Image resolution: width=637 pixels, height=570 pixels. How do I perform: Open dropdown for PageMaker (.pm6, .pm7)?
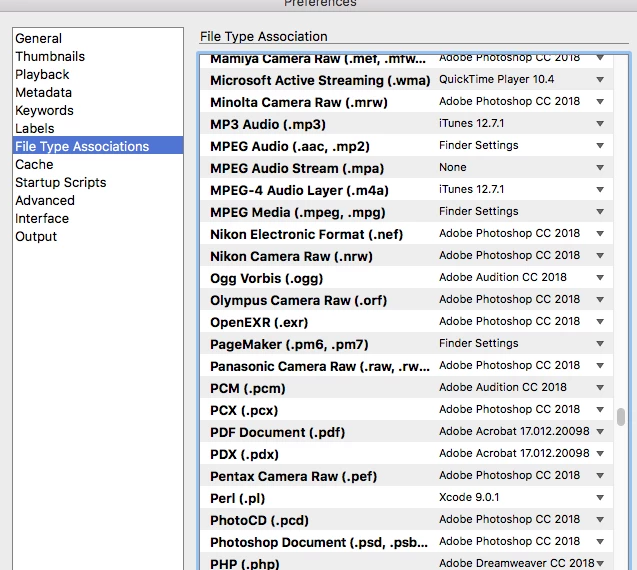tap(600, 344)
